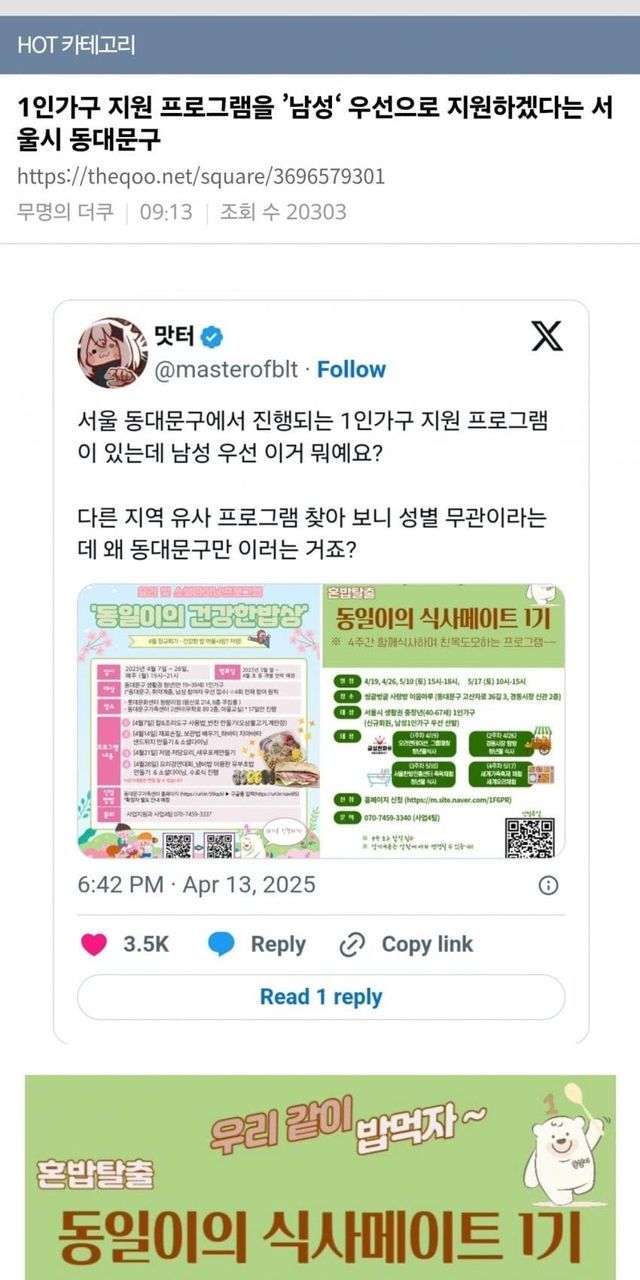640x1280 pixels.
Task: Open the green 식사메이트 1기 poster thumbnail
Action: (443, 720)
